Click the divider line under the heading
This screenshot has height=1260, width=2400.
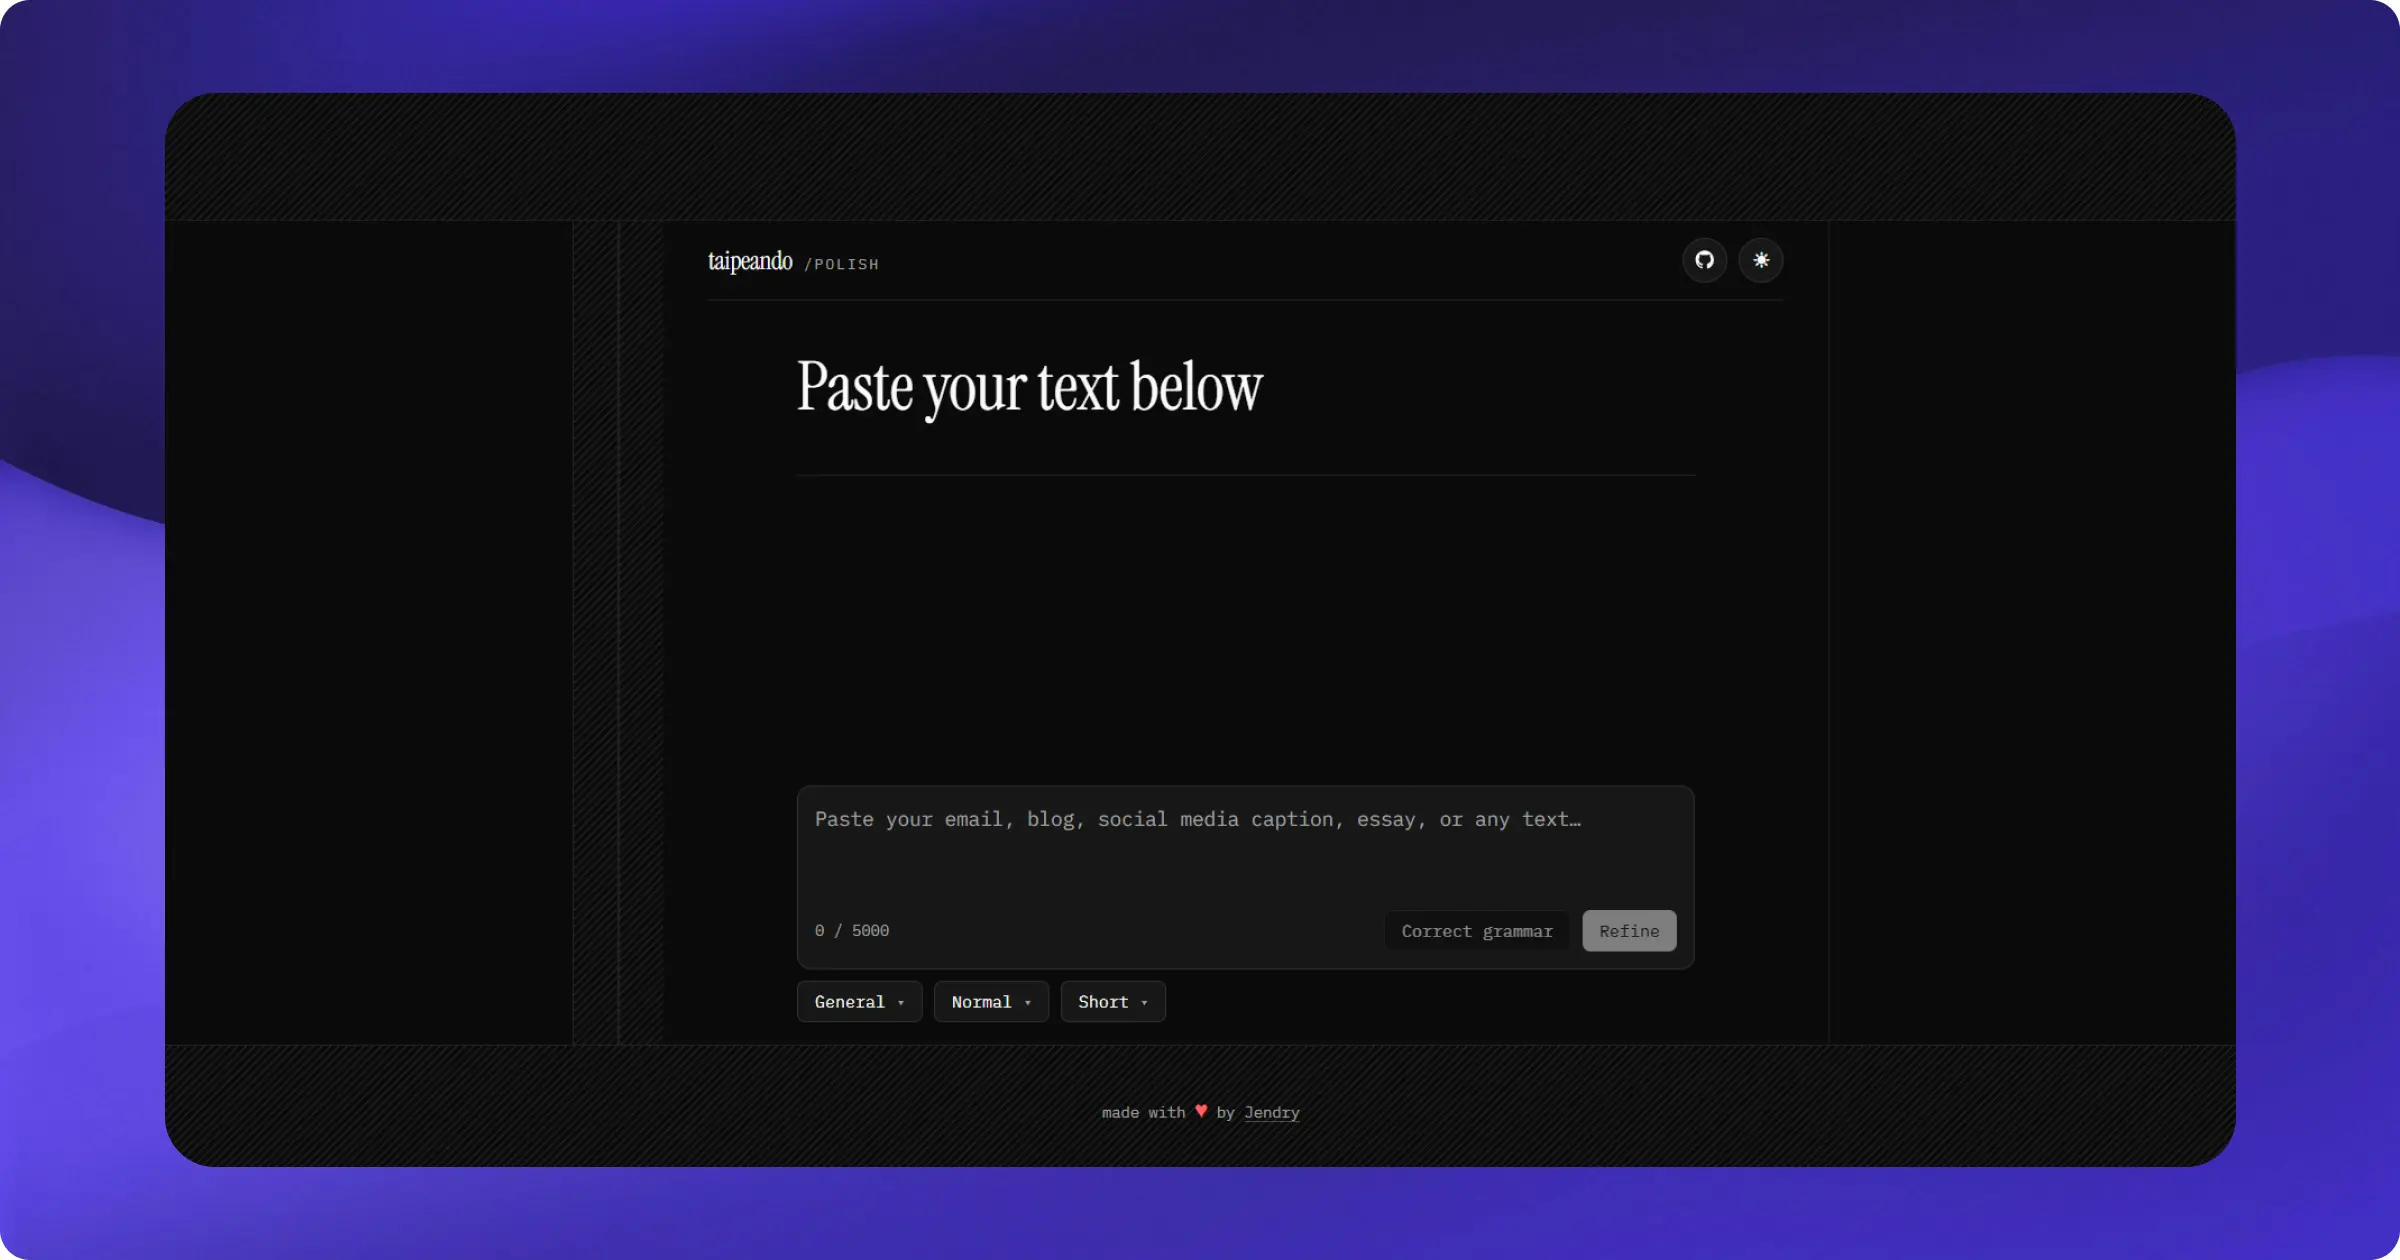pyautogui.click(x=1246, y=475)
